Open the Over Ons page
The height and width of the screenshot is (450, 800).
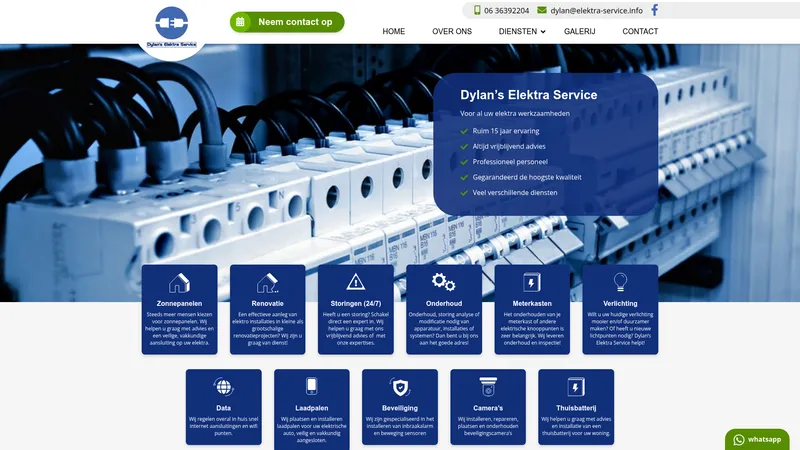pyautogui.click(x=452, y=31)
